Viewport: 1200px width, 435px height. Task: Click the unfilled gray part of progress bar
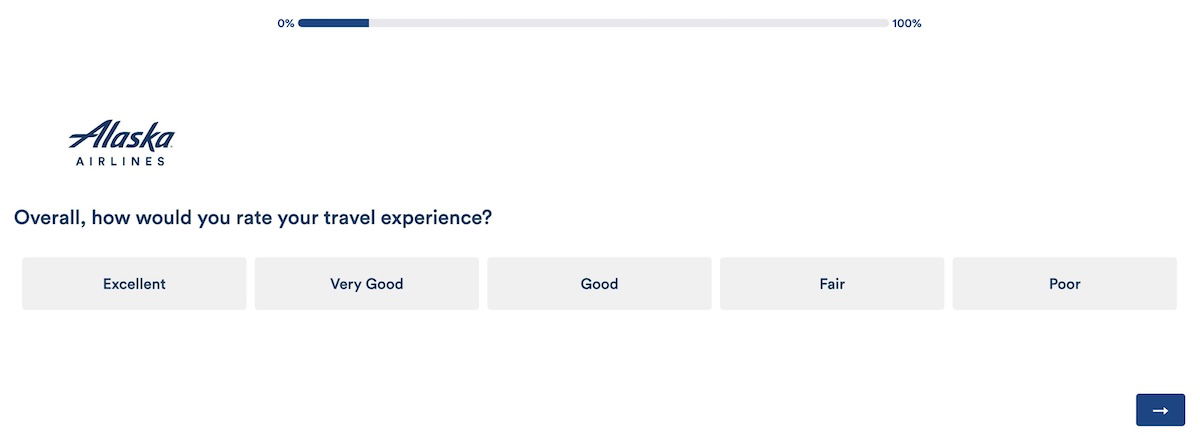point(628,23)
